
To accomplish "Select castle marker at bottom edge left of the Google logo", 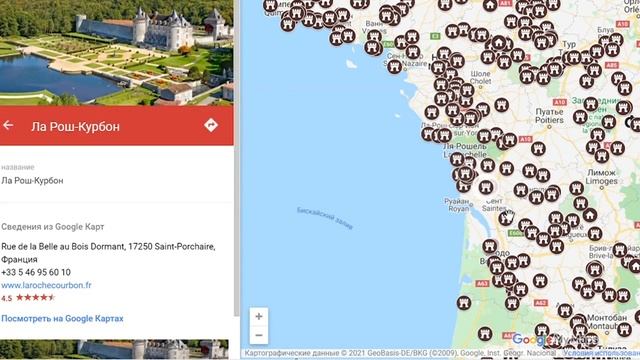I will click(484, 334).
